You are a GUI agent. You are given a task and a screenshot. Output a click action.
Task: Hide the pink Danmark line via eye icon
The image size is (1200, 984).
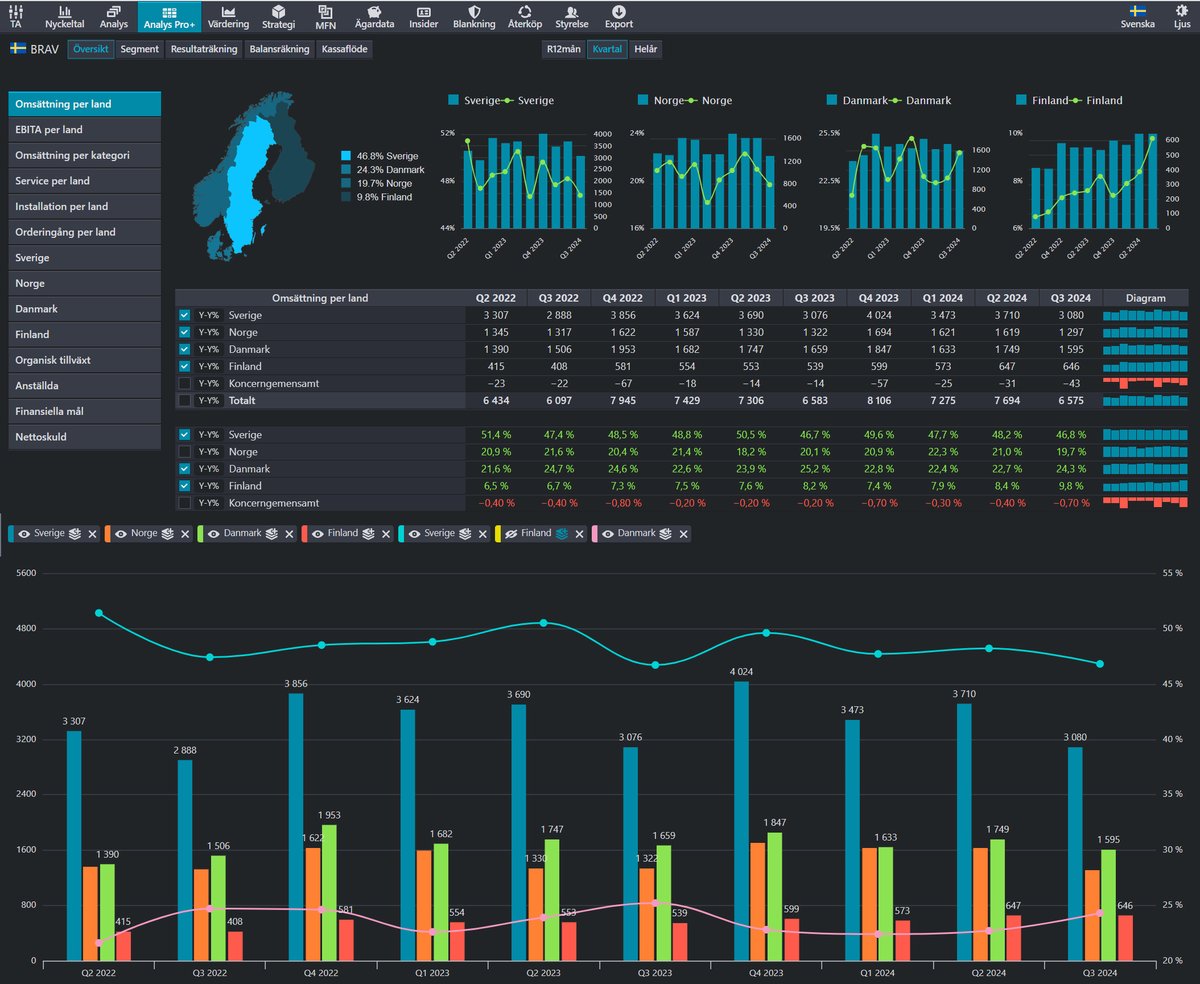tap(608, 534)
